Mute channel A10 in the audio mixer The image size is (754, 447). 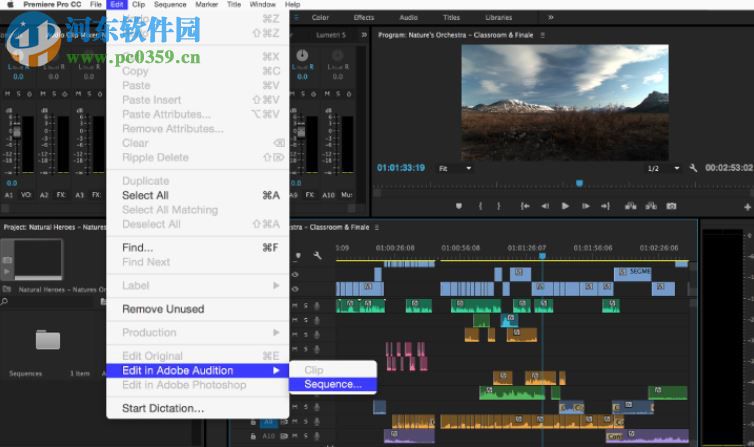tap(327, 94)
